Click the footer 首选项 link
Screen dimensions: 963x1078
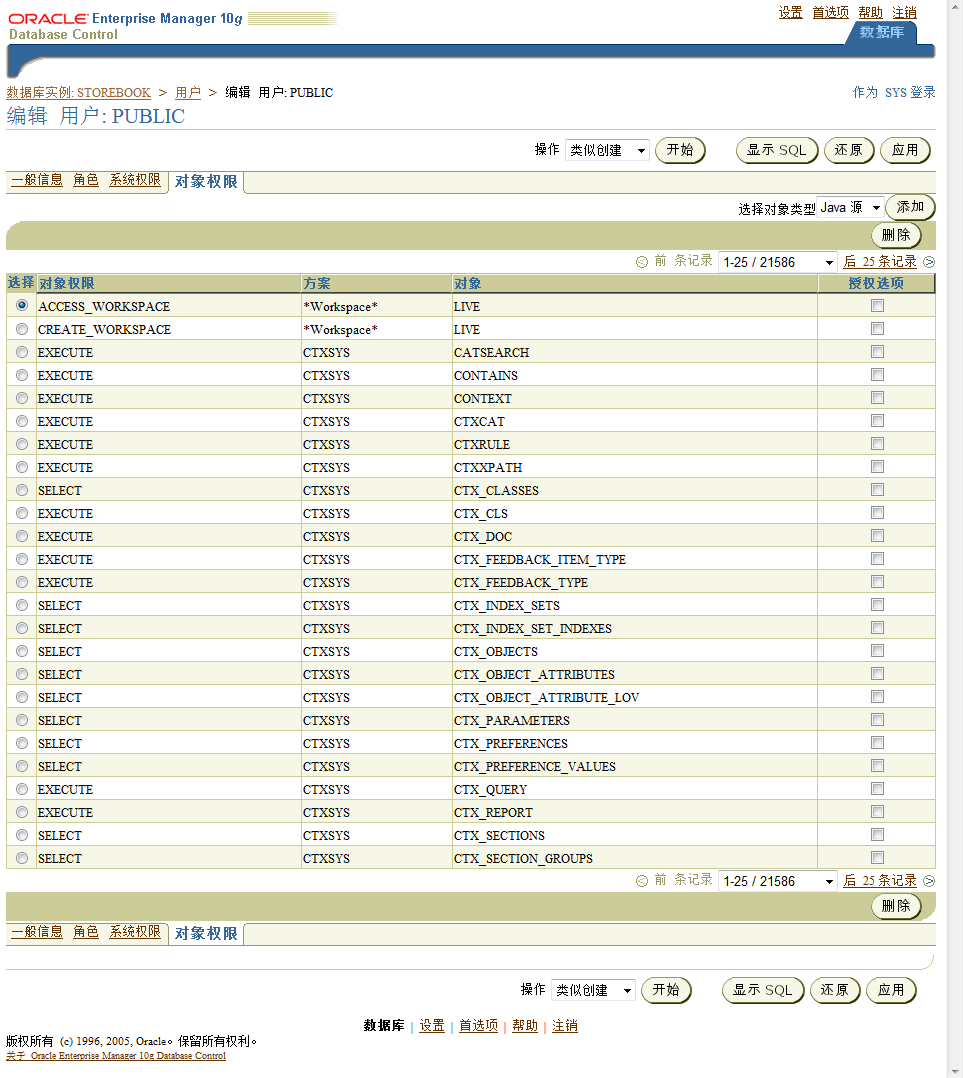pos(478,1026)
